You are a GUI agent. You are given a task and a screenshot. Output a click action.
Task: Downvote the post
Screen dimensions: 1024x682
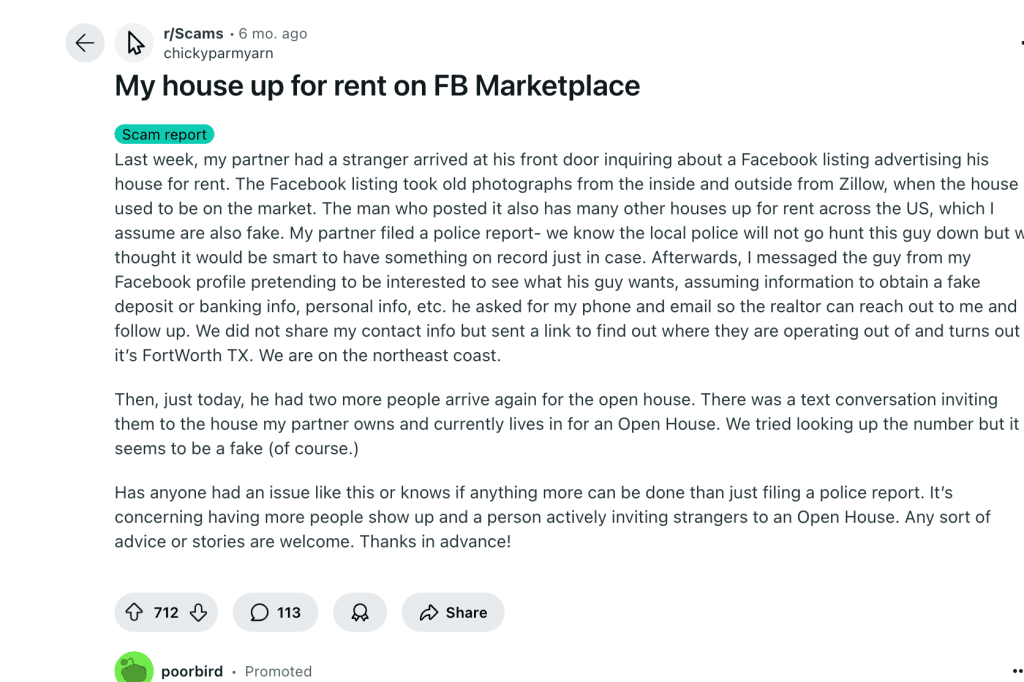tap(197, 612)
